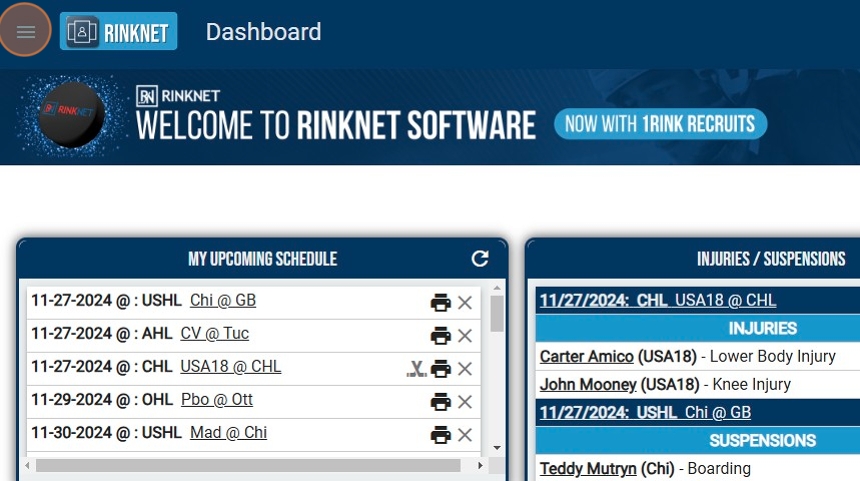Print the AHL CV @ Tuc game
The width and height of the screenshot is (860, 481).
pos(440,335)
